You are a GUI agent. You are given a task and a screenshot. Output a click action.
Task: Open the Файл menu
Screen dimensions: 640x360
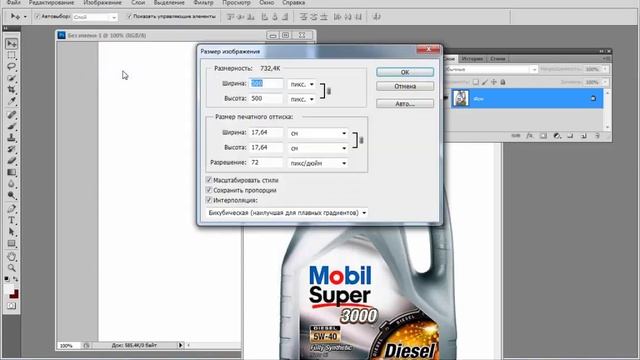(13, 3)
